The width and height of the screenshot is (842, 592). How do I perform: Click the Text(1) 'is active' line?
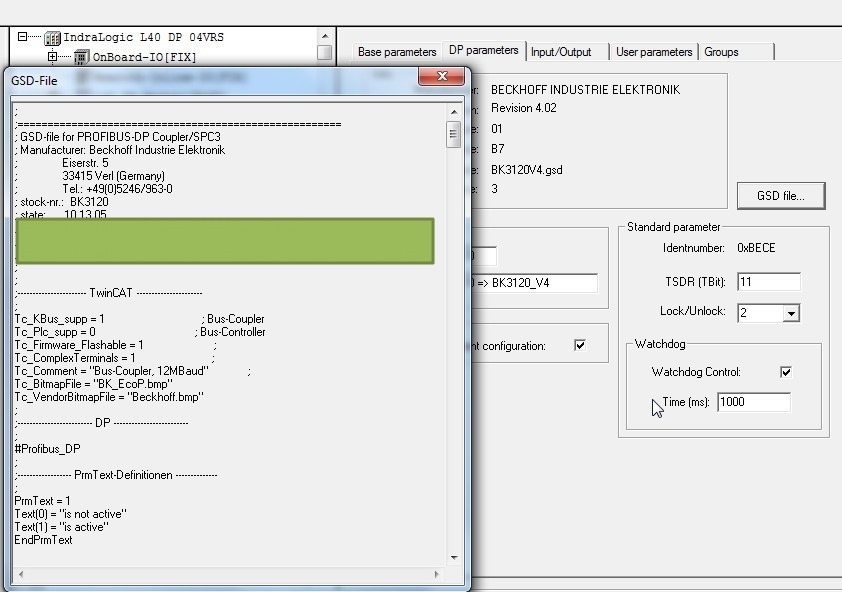pos(61,527)
